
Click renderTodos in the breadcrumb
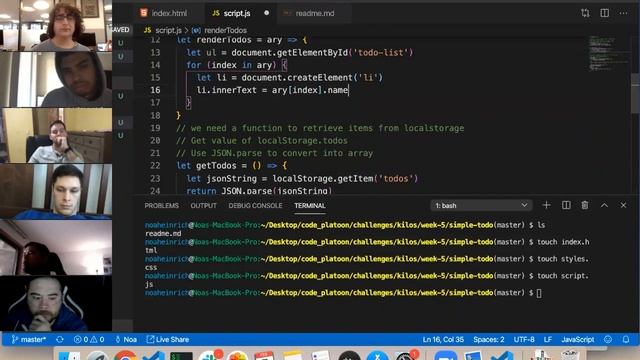[225, 30]
